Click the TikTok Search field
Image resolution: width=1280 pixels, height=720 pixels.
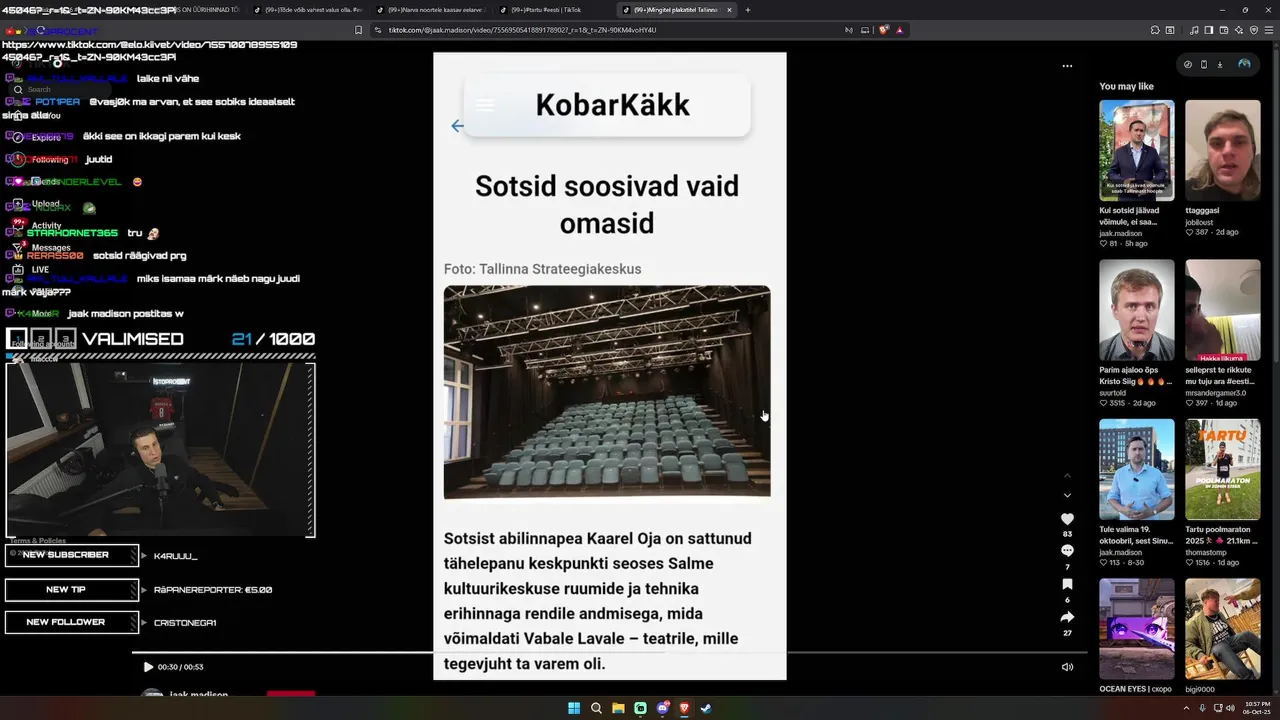[60, 90]
